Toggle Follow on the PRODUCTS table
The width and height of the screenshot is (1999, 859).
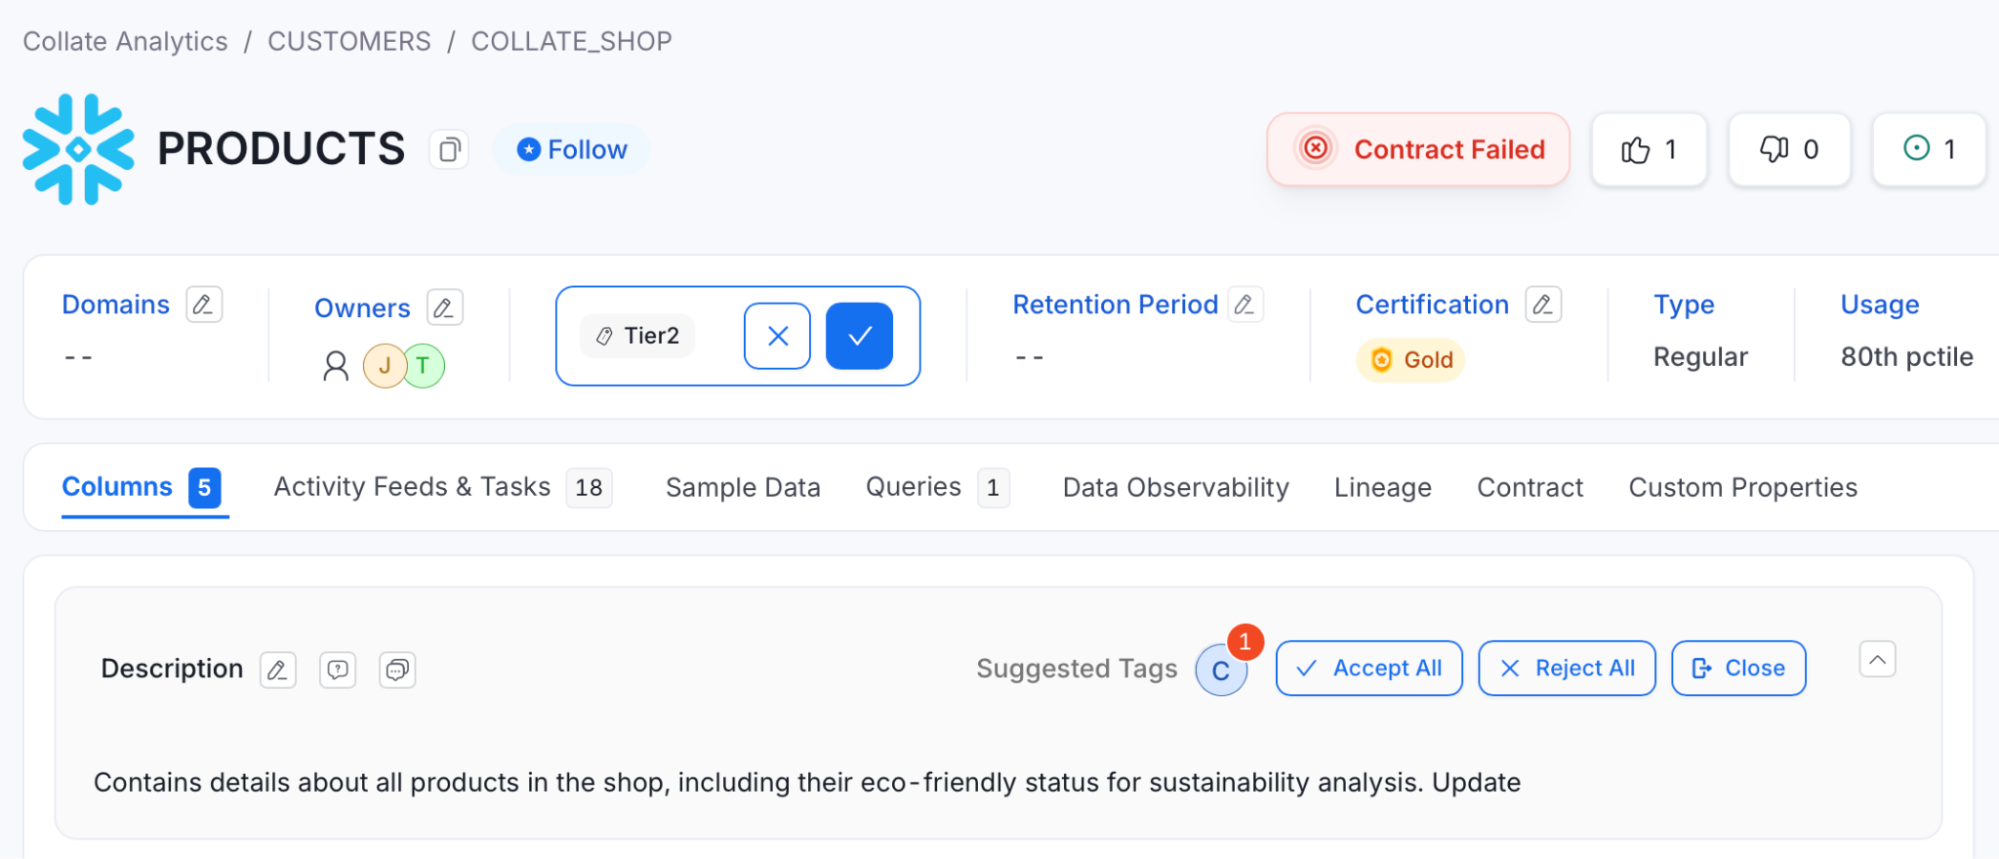click(x=572, y=150)
